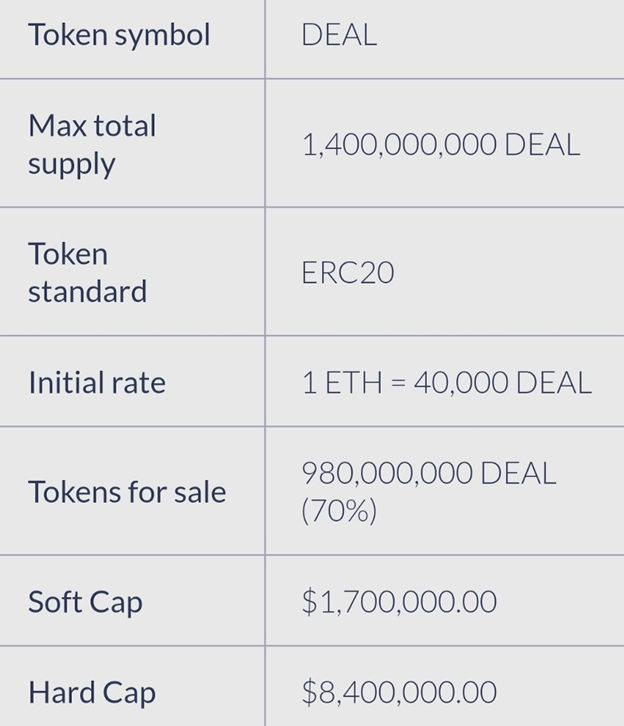Select the 980,000,000 DEAL sale amount

429,473
